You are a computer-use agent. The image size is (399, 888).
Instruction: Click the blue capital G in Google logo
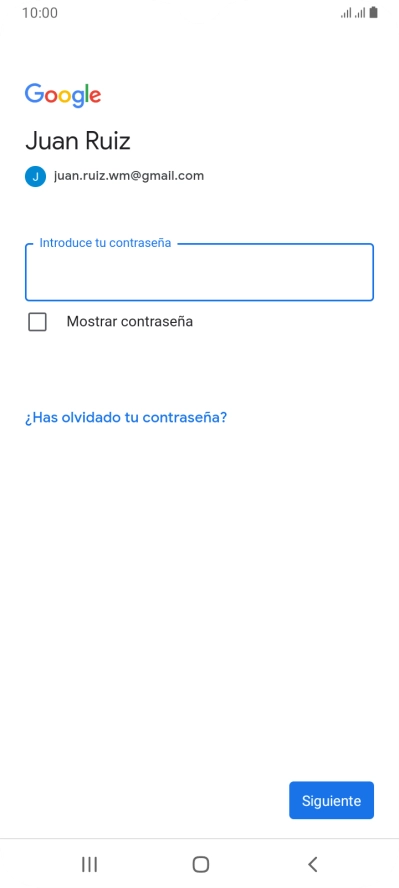(x=34, y=93)
